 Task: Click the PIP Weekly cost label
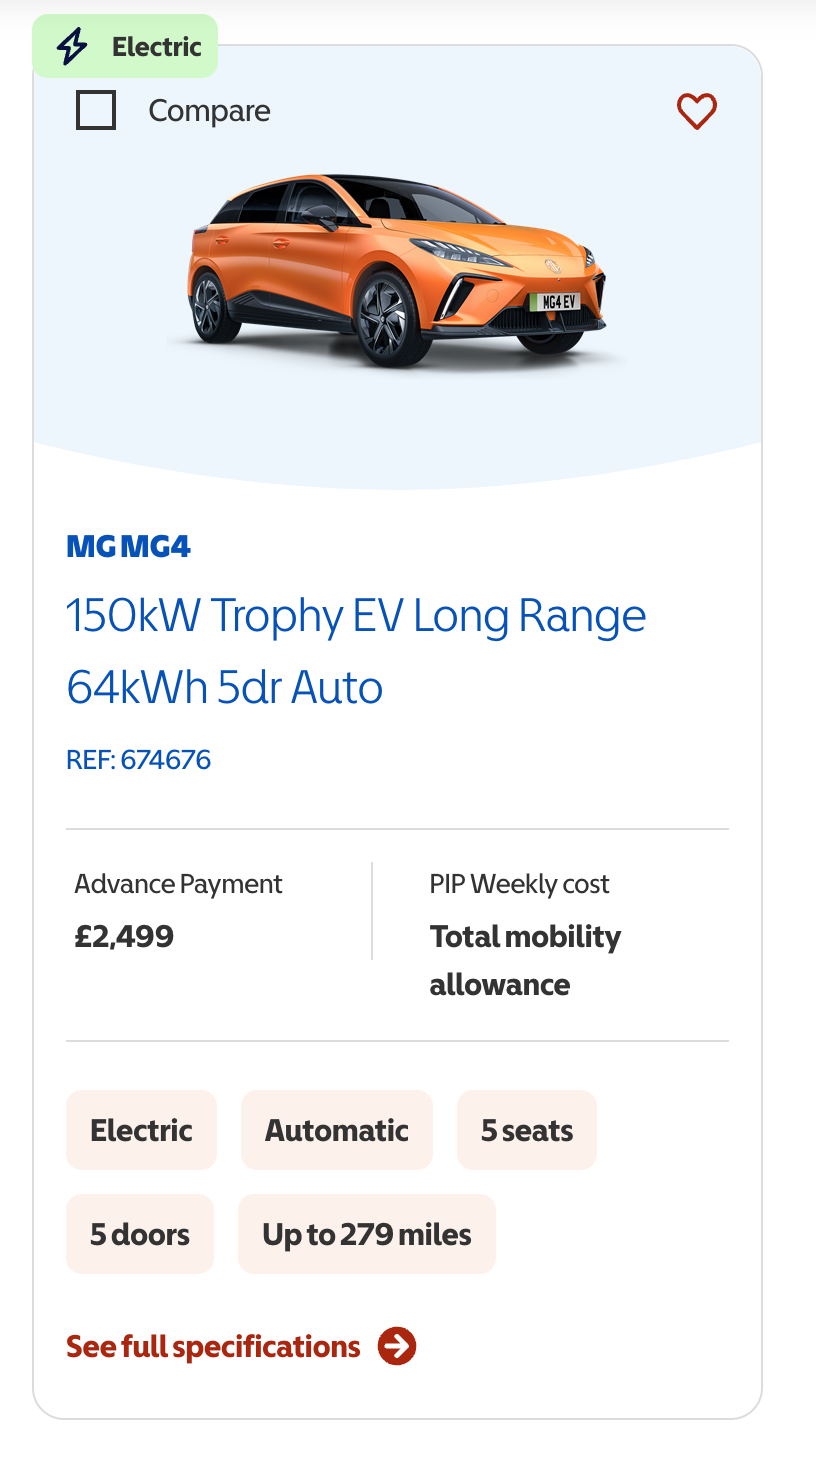[x=519, y=884]
